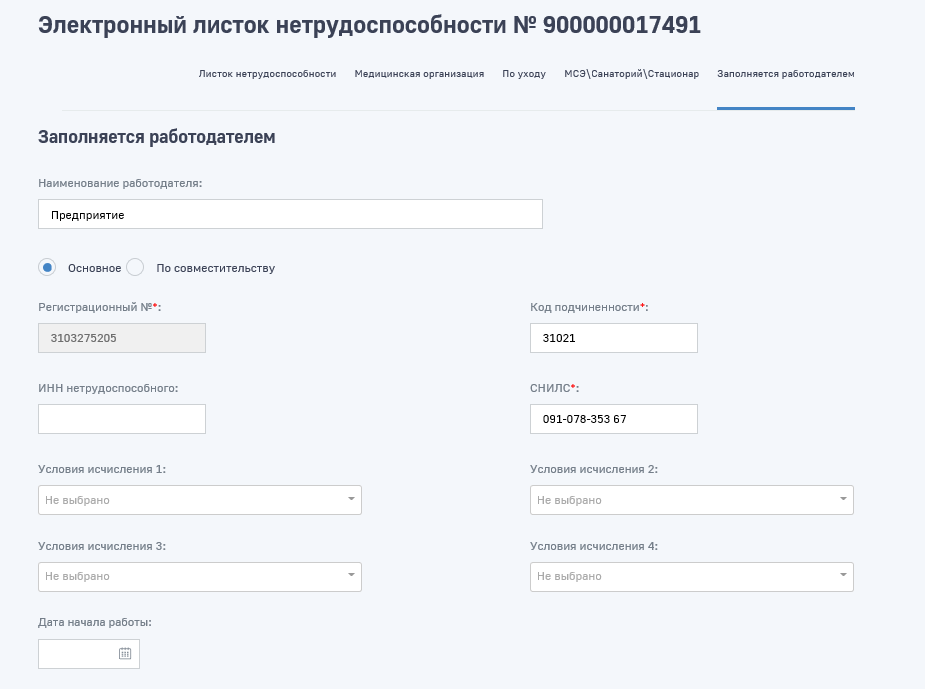Select the По совместительству radio button
Viewport: 925px width, 689px height.
(x=136, y=267)
